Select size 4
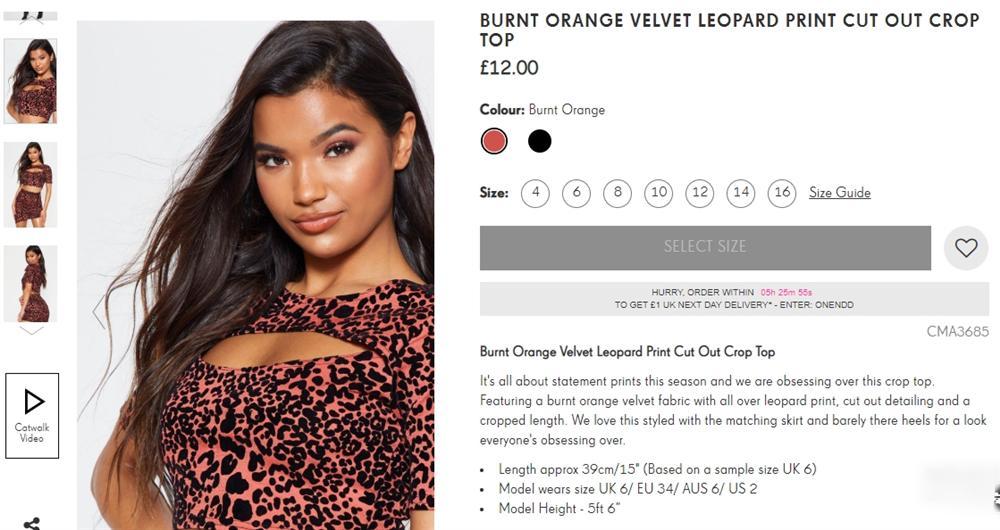The height and width of the screenshot is (530, 1000). pos(535,193)
